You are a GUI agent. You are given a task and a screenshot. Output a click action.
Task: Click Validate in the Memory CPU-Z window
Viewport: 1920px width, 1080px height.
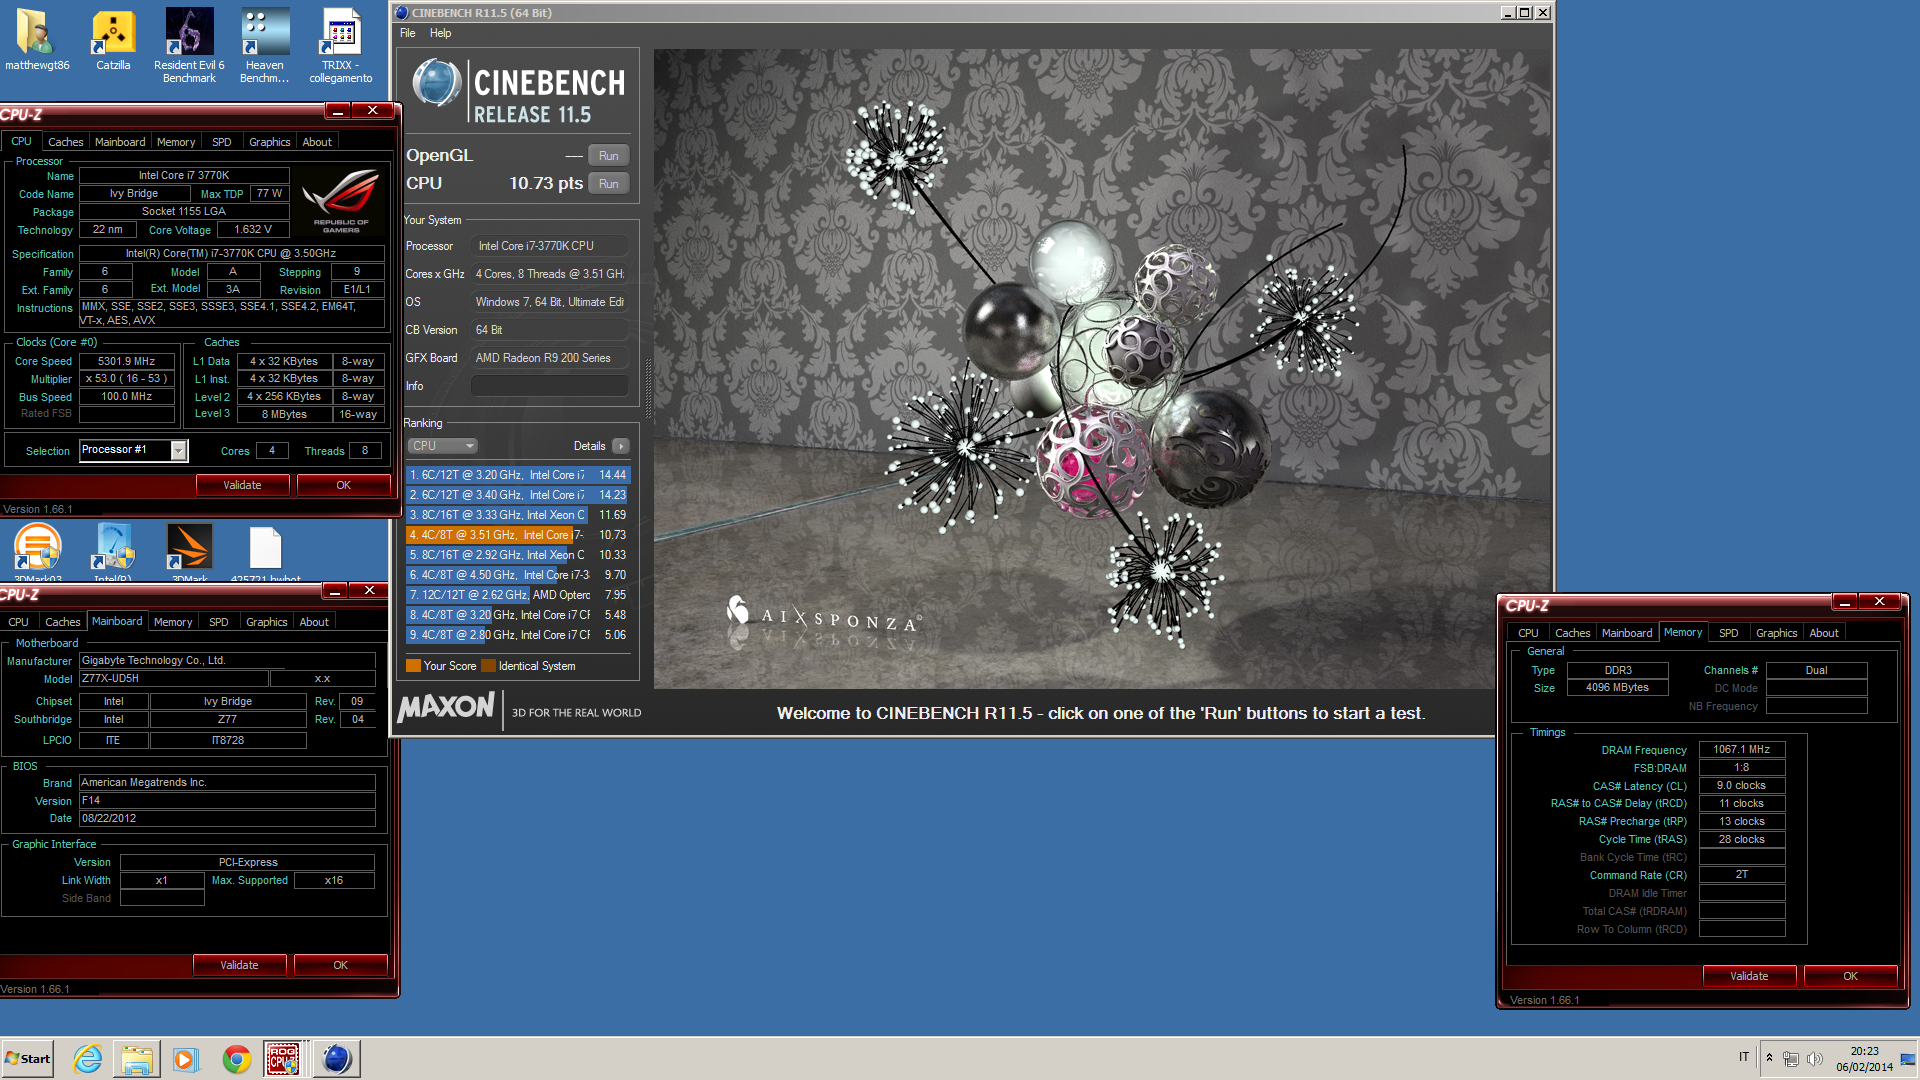click(x=1749, y=976)
